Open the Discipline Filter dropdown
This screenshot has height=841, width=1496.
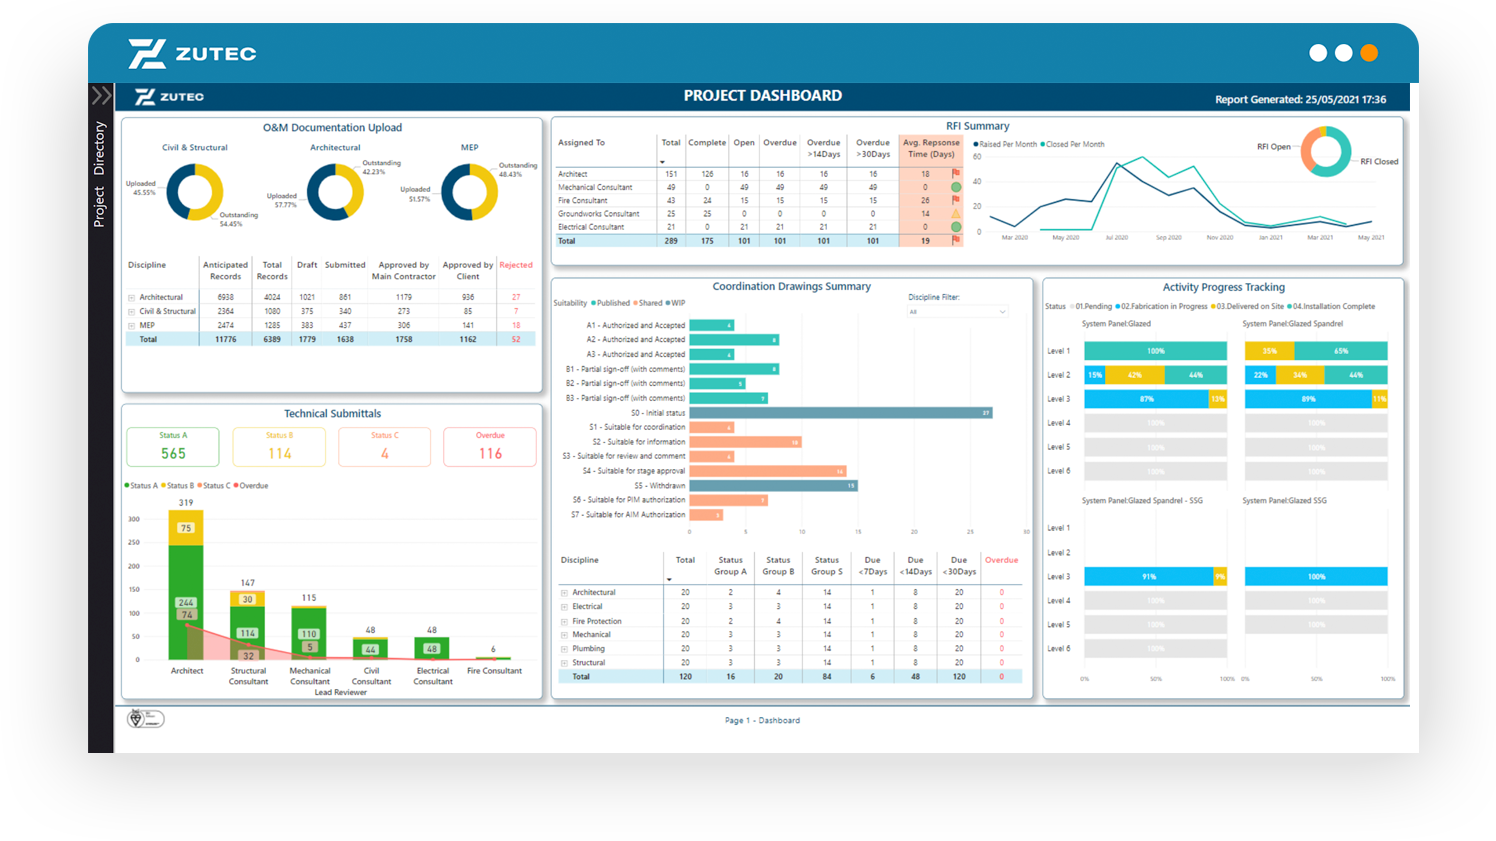958,312
